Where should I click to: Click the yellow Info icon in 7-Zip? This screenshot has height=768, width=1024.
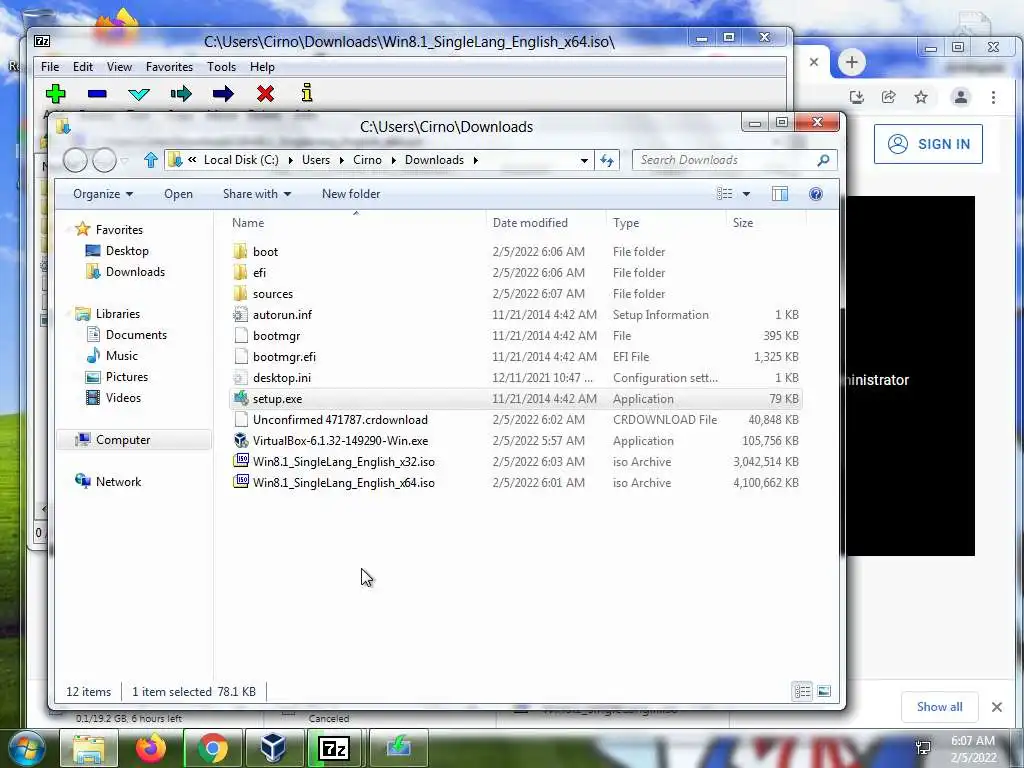(307, 93)
